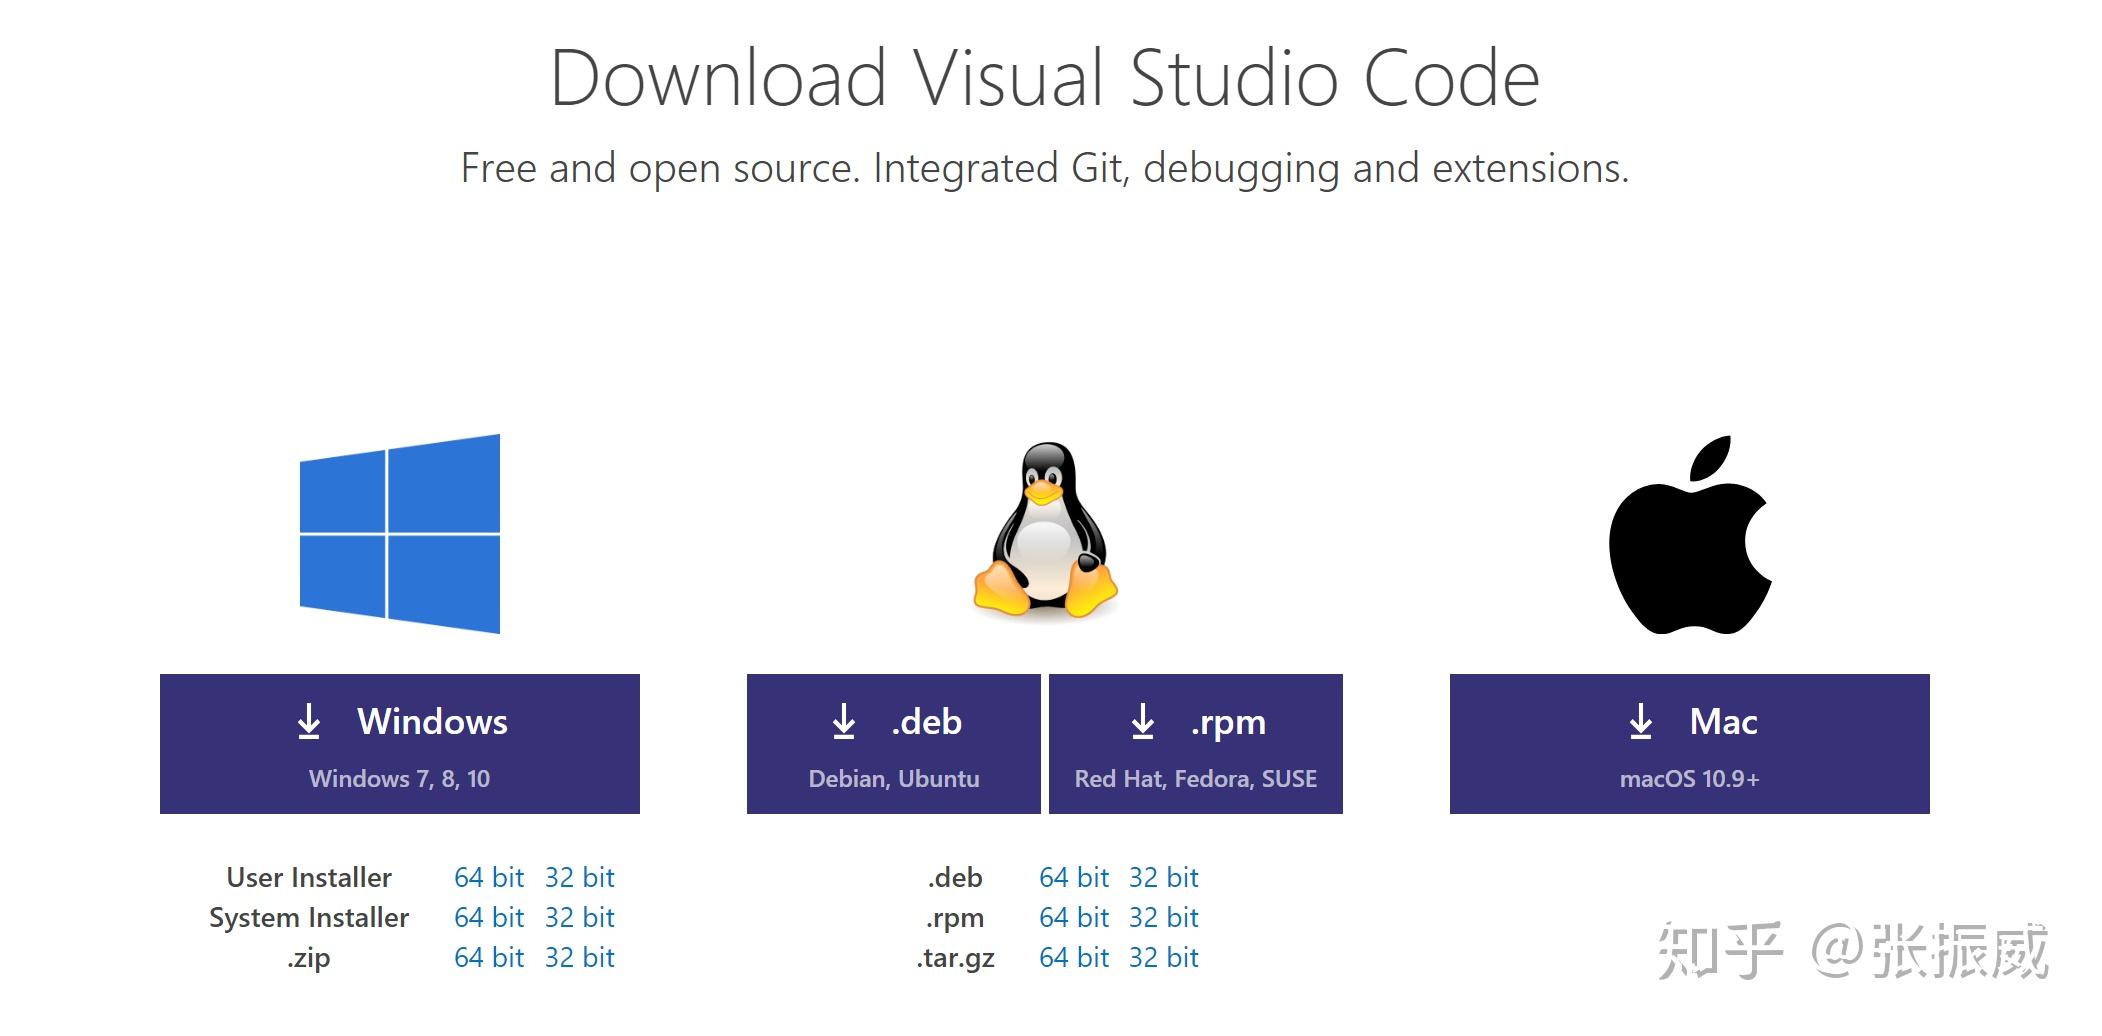Click the Mac download button
2102x1036 pixels.
pos(1690,744)
